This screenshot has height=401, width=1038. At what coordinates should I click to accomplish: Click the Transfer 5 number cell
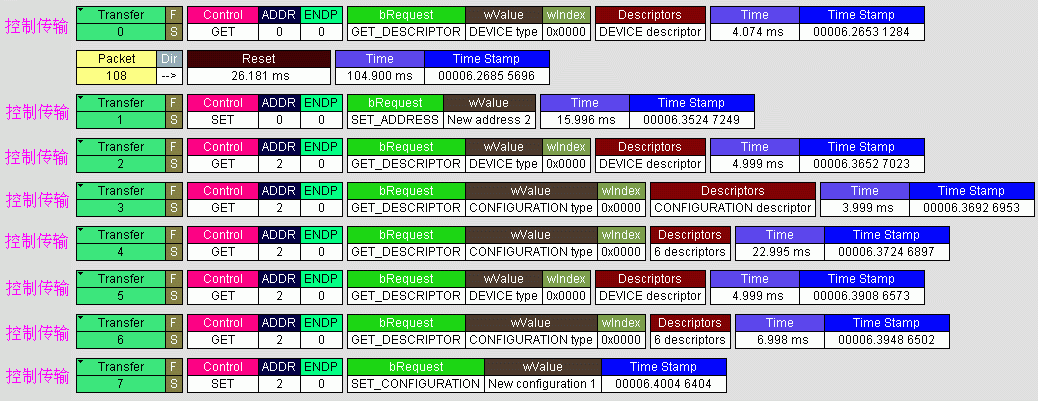click(x=120, y=296)
